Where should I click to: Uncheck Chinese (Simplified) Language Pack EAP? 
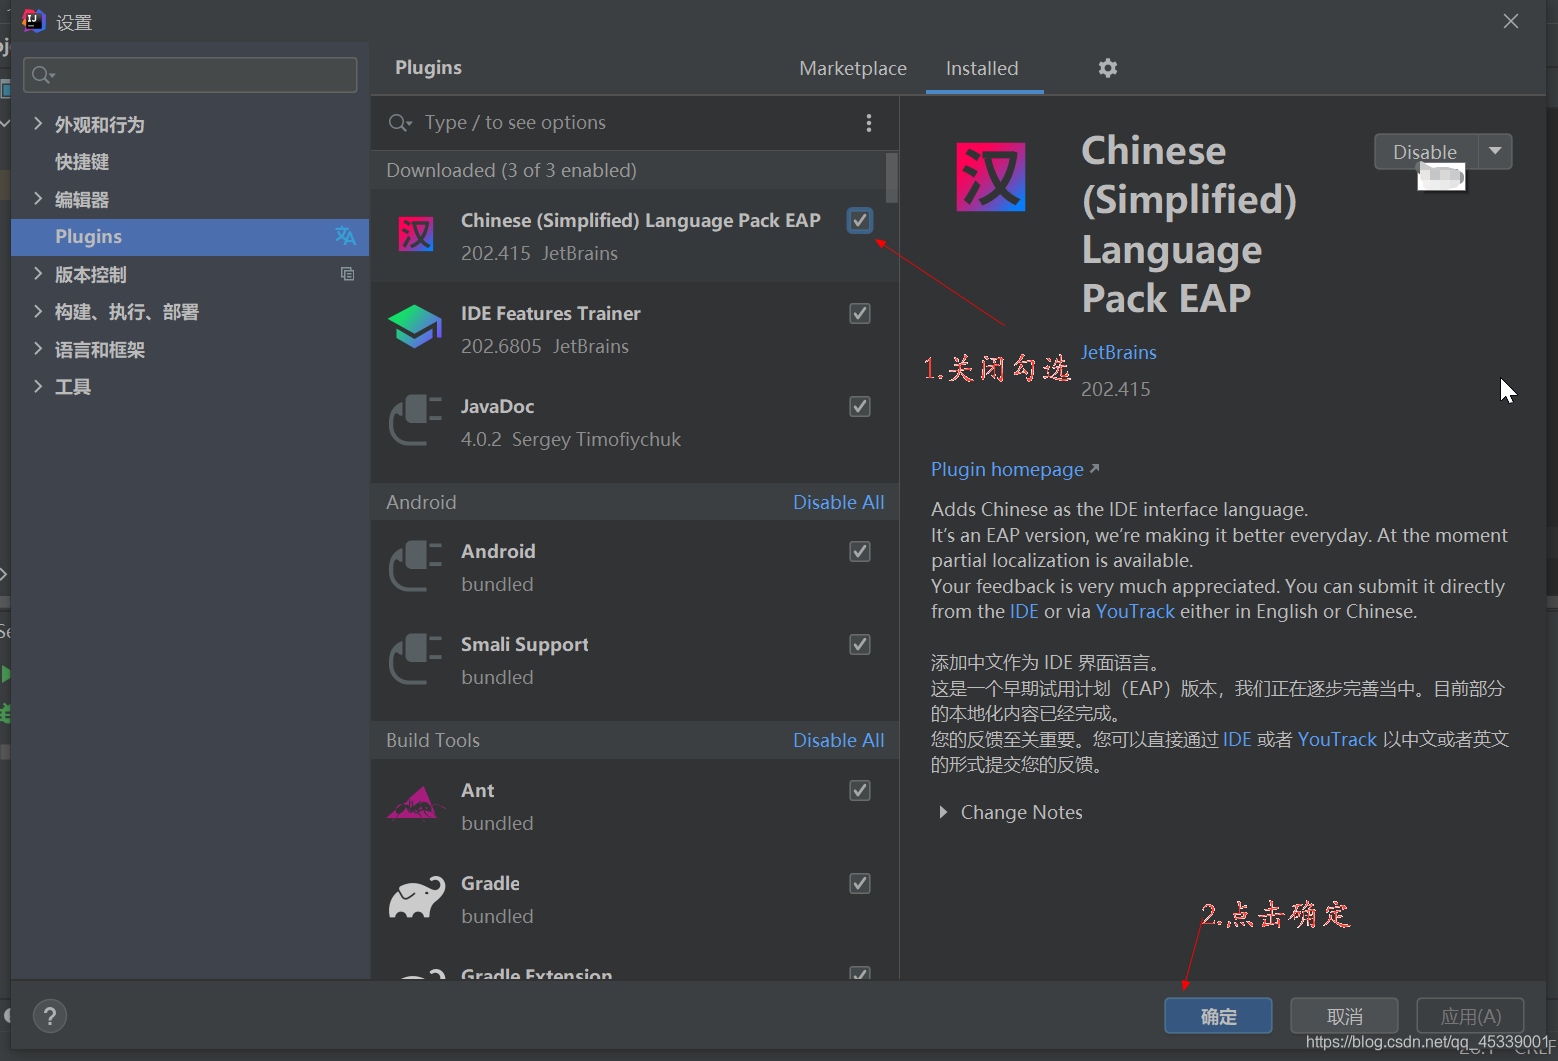[860, 220]
